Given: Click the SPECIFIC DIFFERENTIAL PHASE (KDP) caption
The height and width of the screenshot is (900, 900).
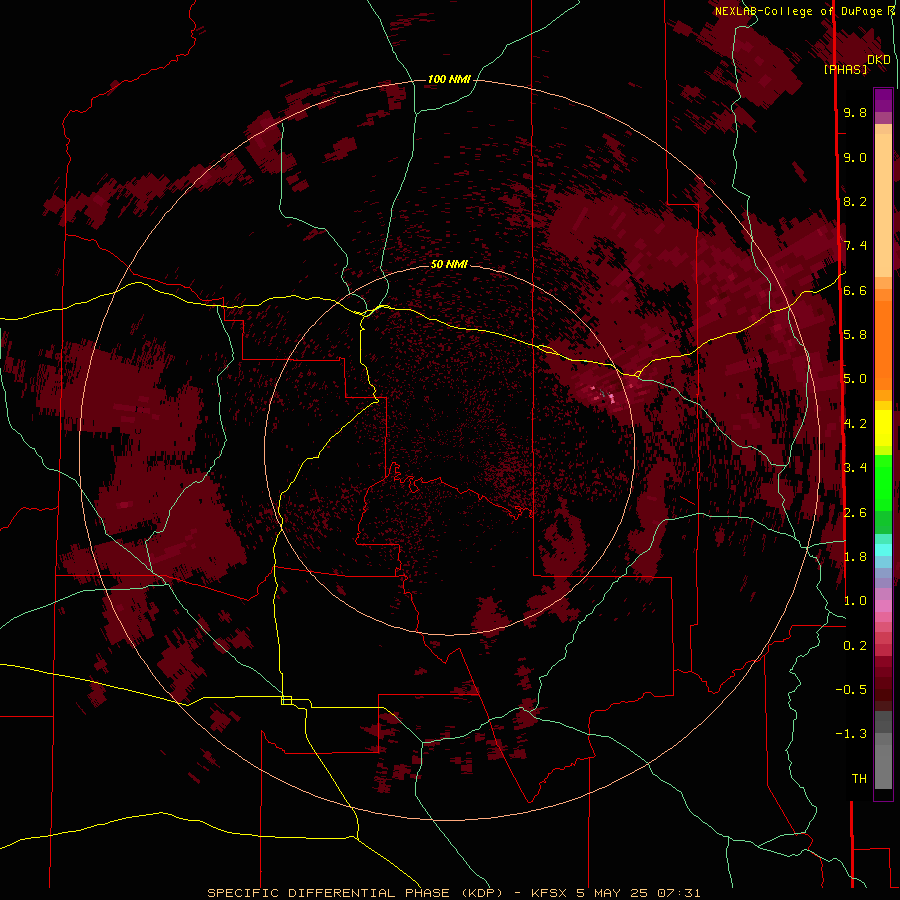Looking at the screenshot, I should [x=356, y=893].
